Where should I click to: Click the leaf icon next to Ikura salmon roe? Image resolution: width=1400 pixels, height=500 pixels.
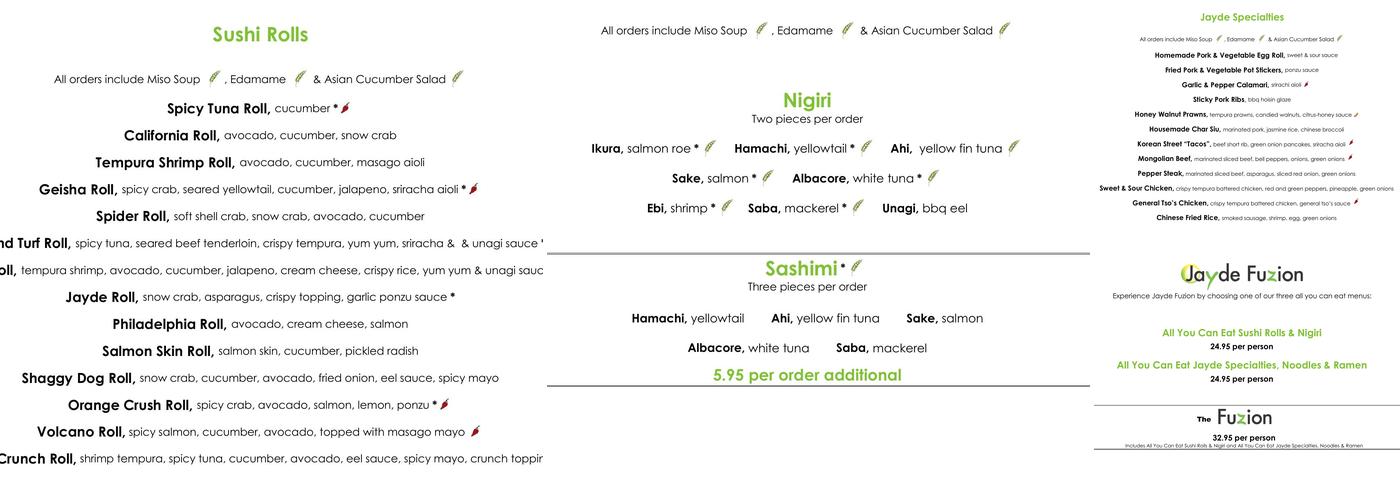[x=709, y=148]
